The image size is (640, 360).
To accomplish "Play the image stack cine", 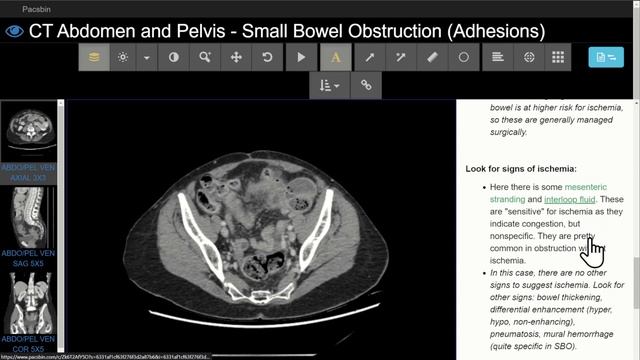I will tap(301, 57).
